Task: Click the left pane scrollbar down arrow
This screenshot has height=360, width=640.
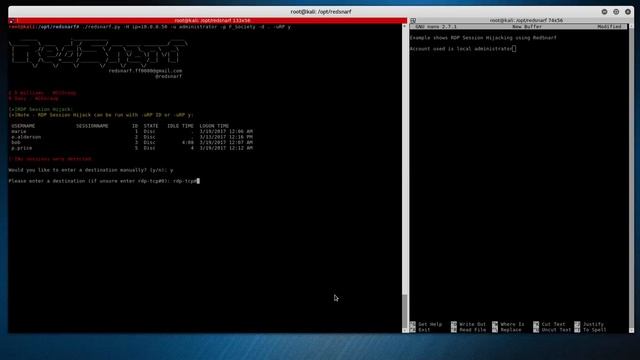Action: click(x=405, y=330)
